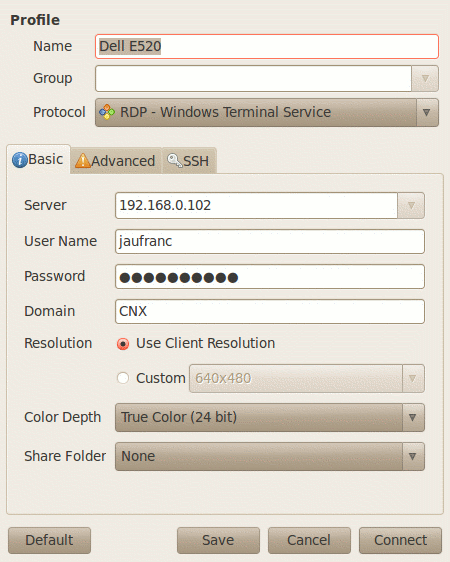Click the Profile heading text
Screen dimensions: 450x562
coord(35,20)
